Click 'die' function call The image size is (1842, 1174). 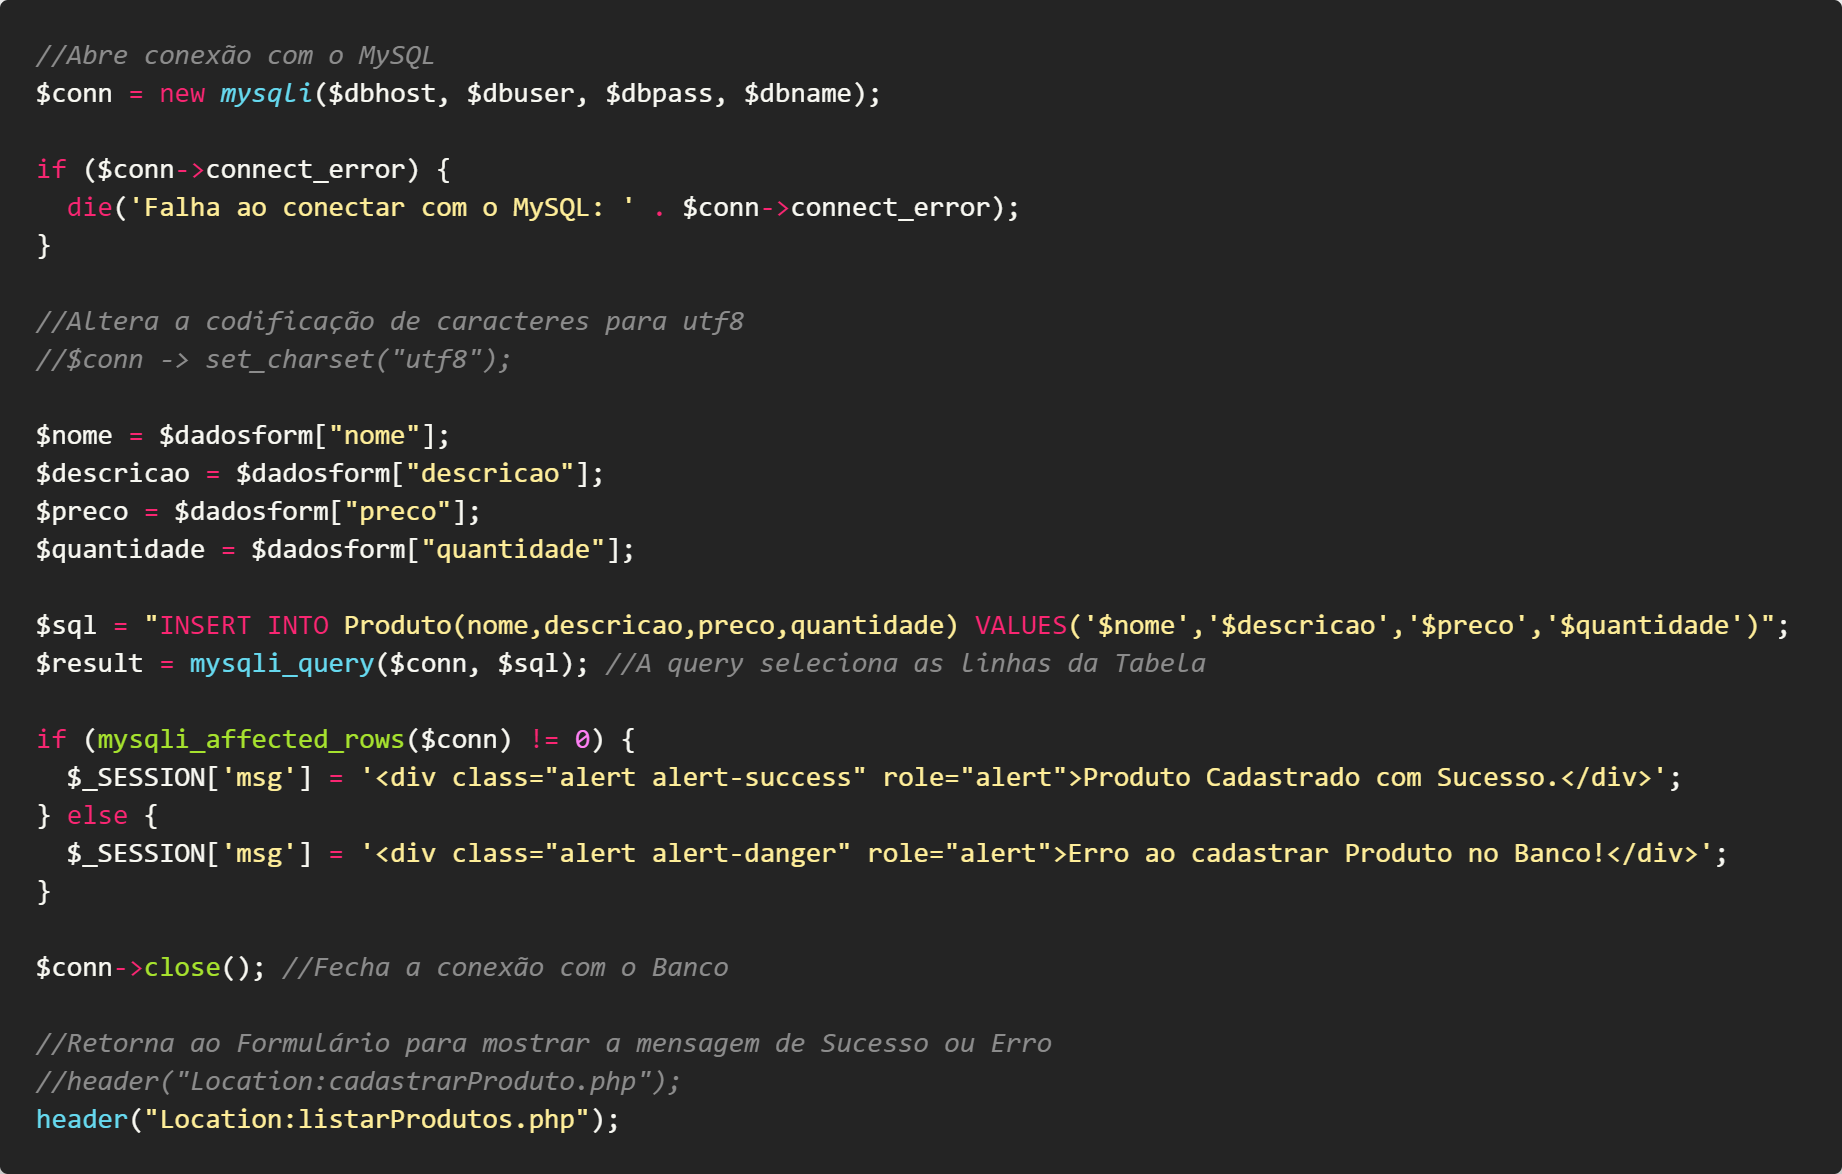(90, 207)
